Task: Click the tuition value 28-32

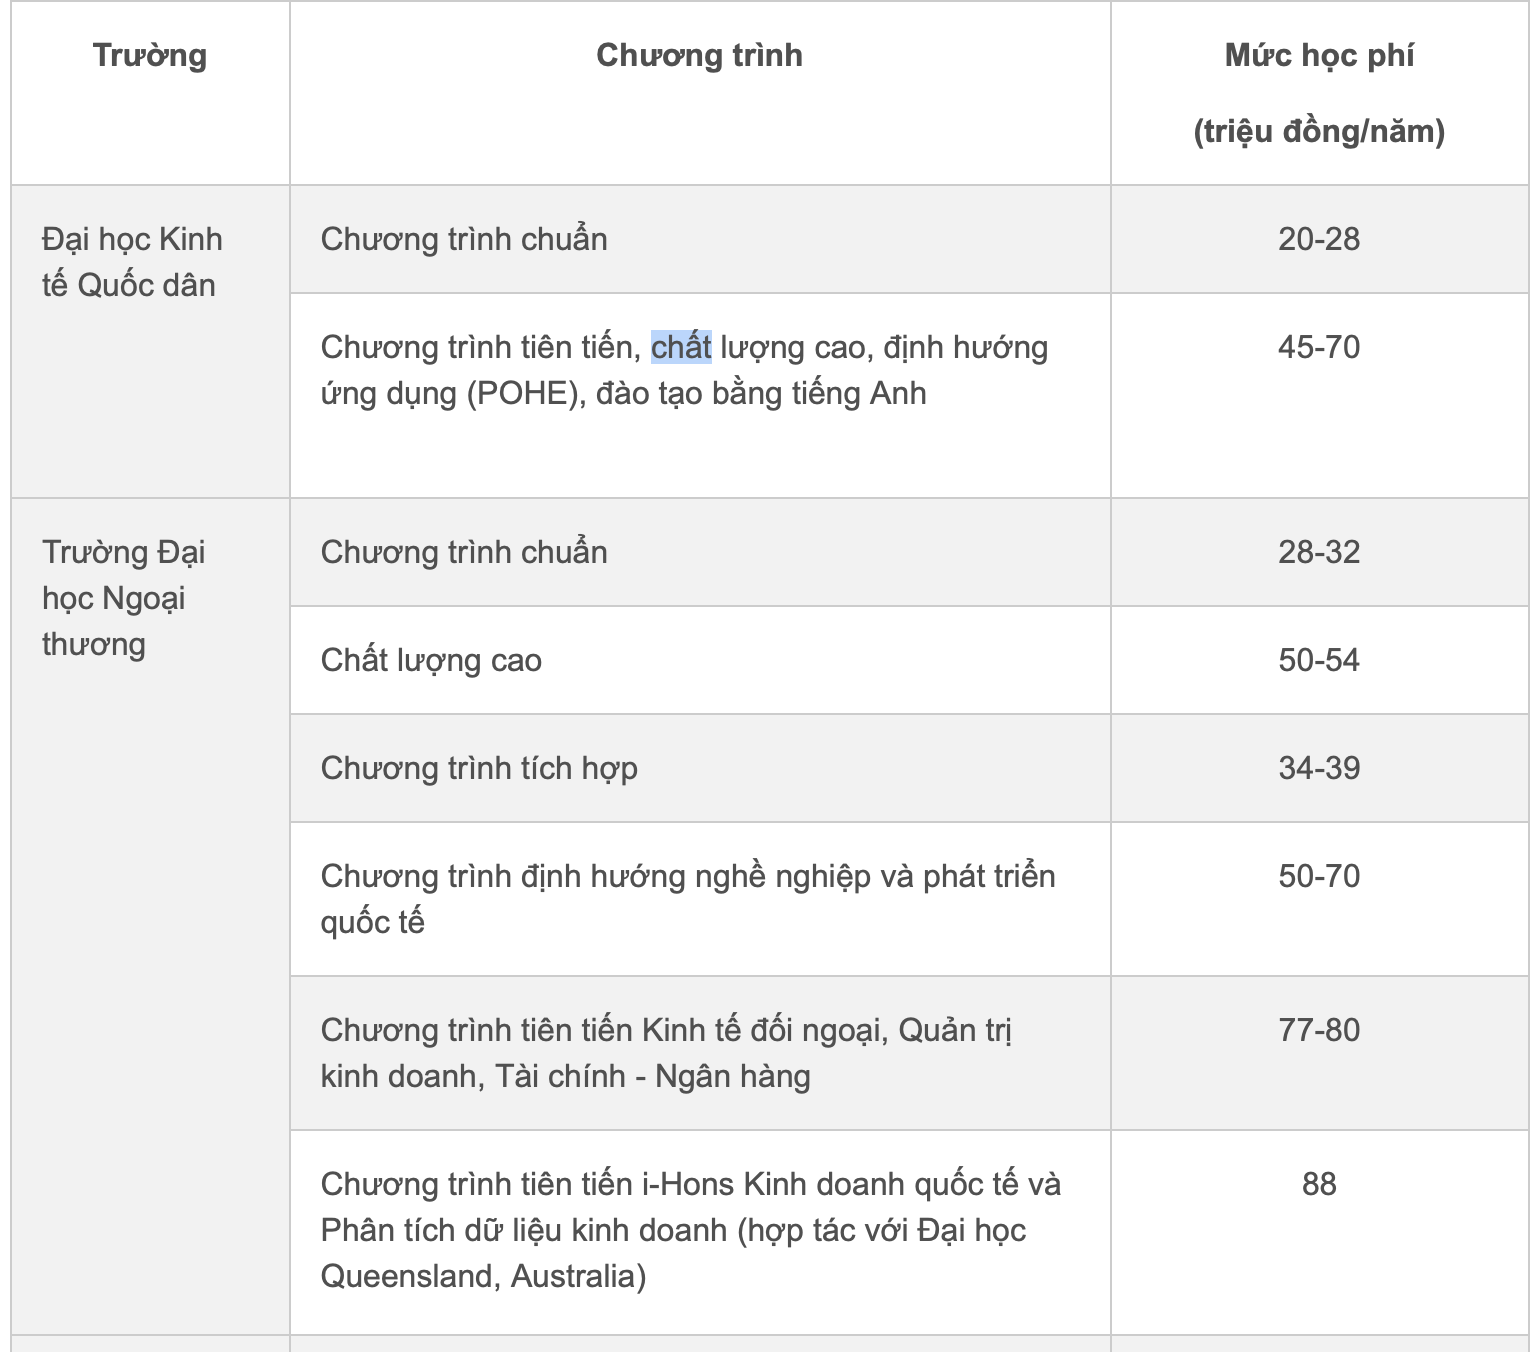Action: pyautogui.click(x=1319, y=552)
